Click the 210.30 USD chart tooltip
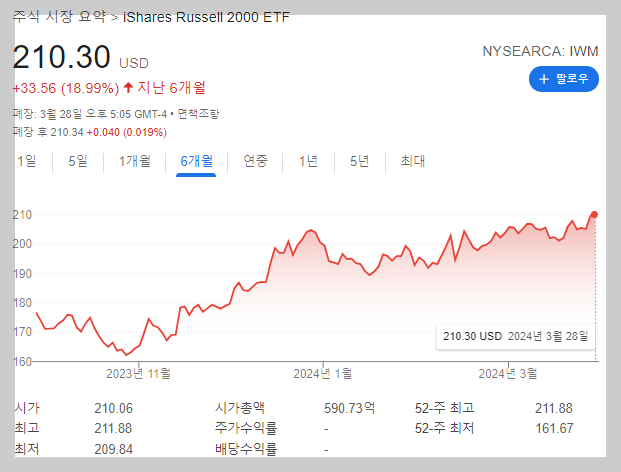Image resolution: width=621 pixels, height=472 pixels. tap(516, 336)
